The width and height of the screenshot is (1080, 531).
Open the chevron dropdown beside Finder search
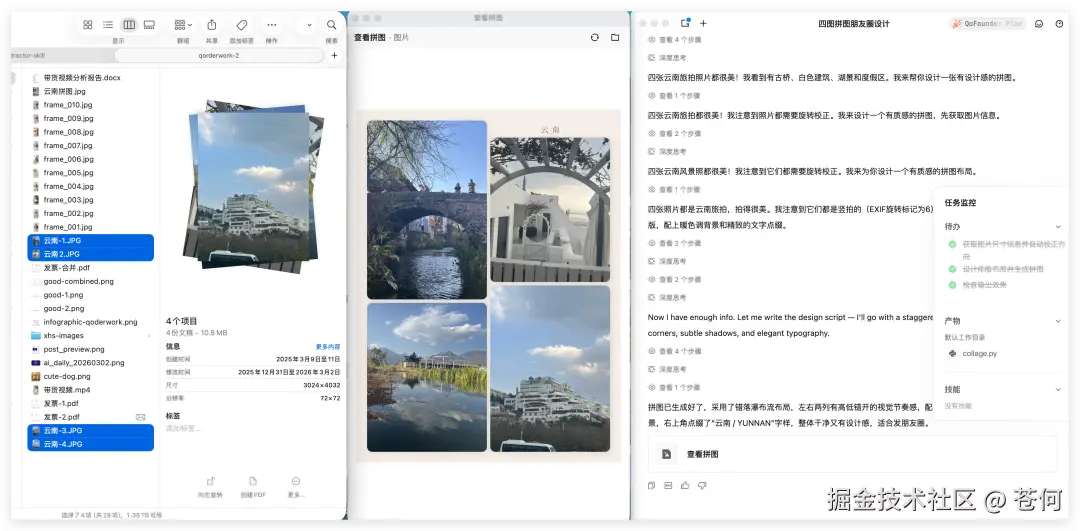tap(309, 25)
